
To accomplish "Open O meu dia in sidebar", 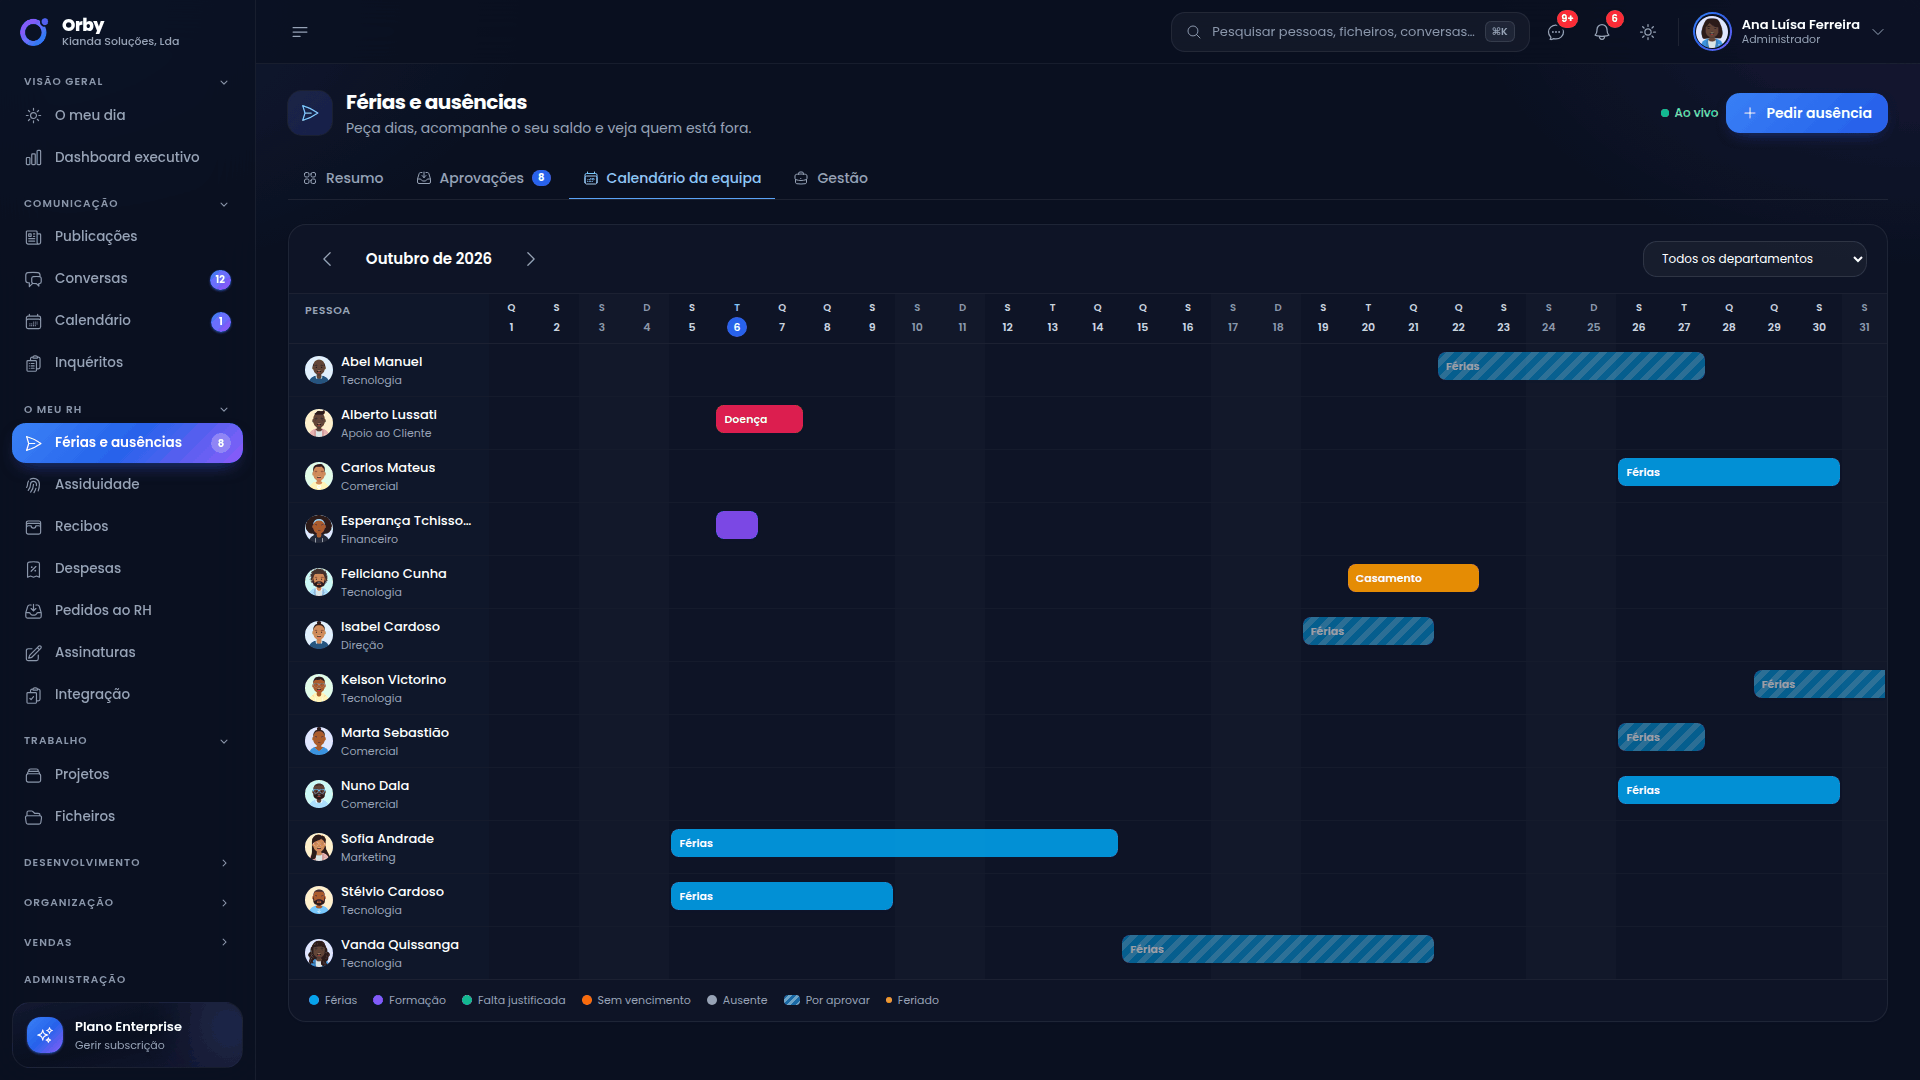I will (x=127, y=115).
